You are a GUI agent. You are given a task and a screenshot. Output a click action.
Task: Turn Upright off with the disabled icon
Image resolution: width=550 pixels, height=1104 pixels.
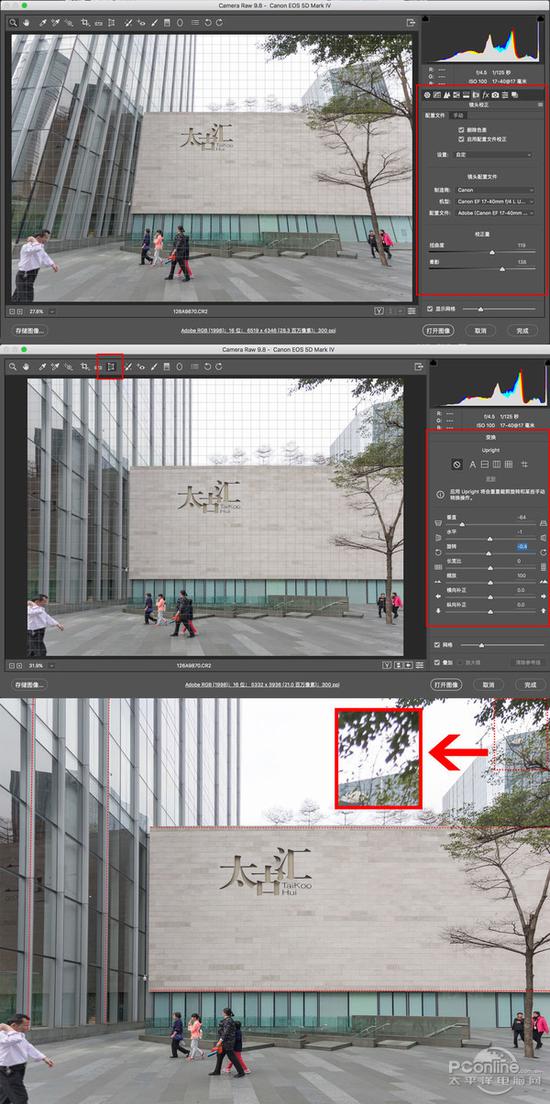457,465
